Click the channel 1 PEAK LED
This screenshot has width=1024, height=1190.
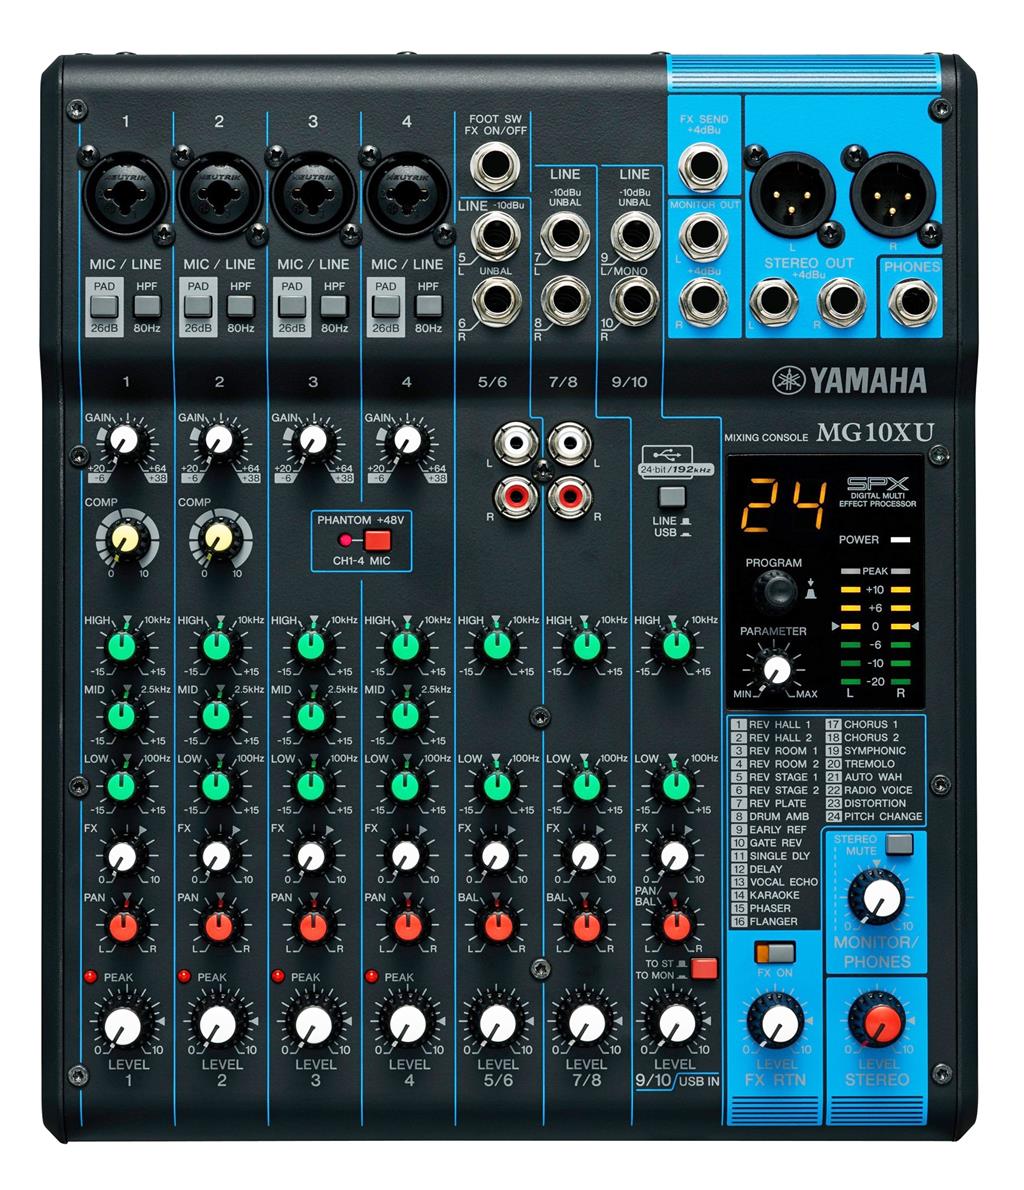[90, 976]
